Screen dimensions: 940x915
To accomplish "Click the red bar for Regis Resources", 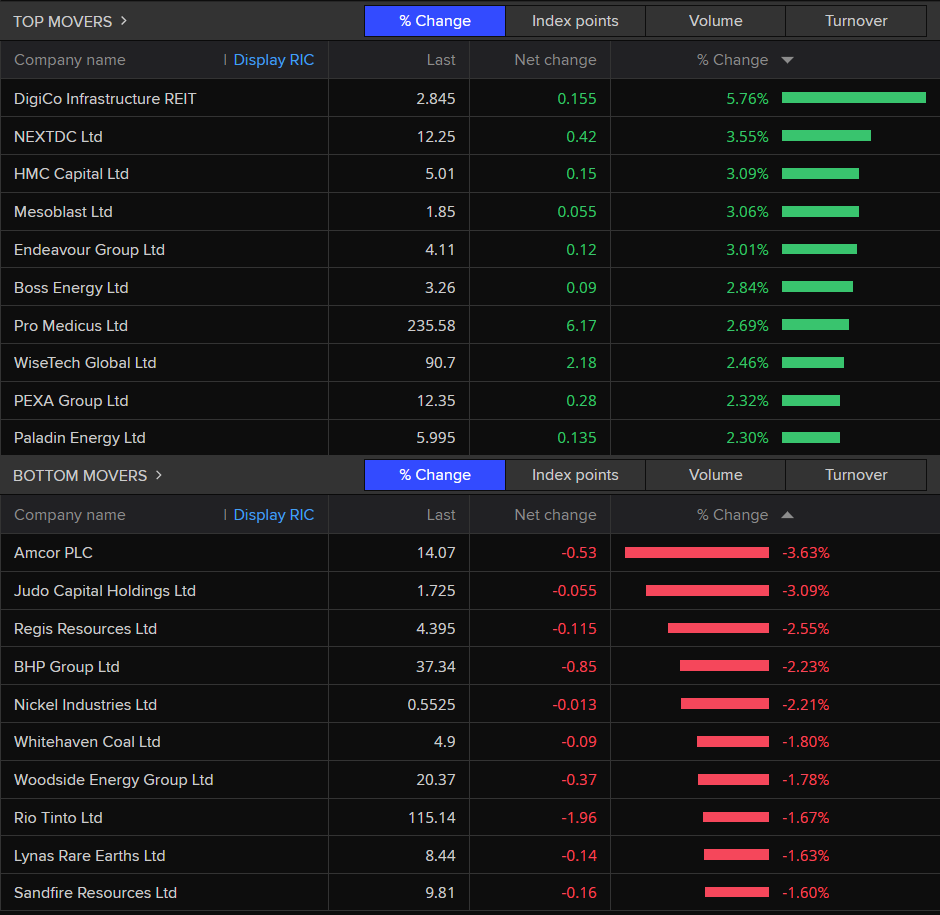I will [718, 628].
